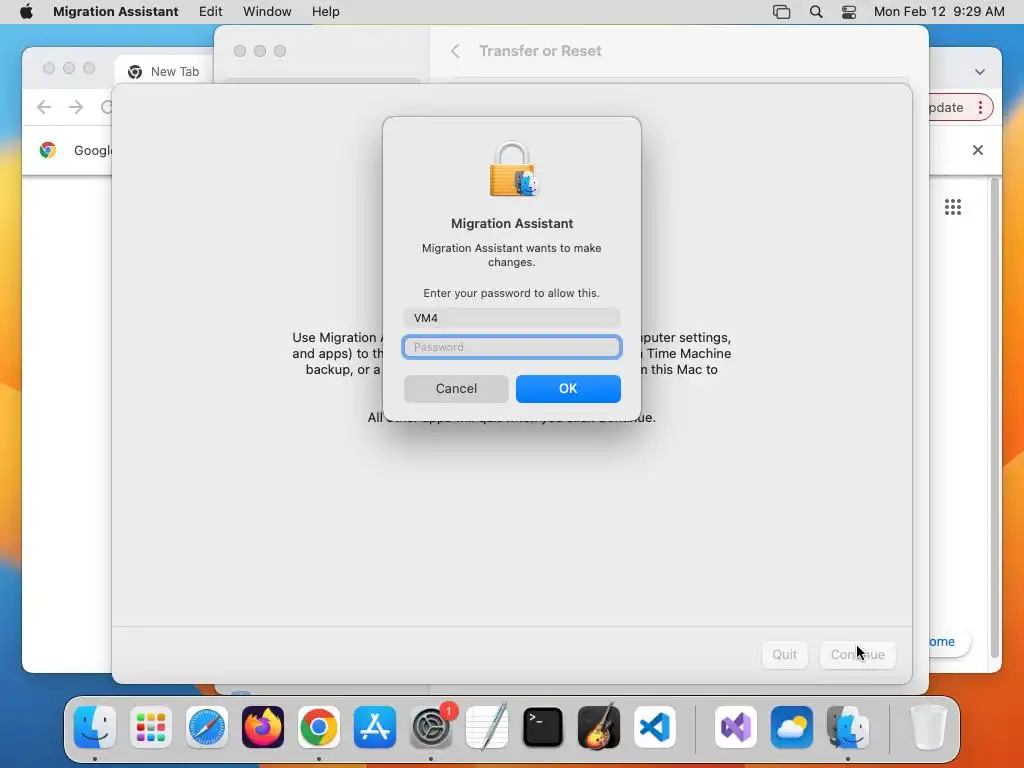Open TextEdit from the Dock

487,727
